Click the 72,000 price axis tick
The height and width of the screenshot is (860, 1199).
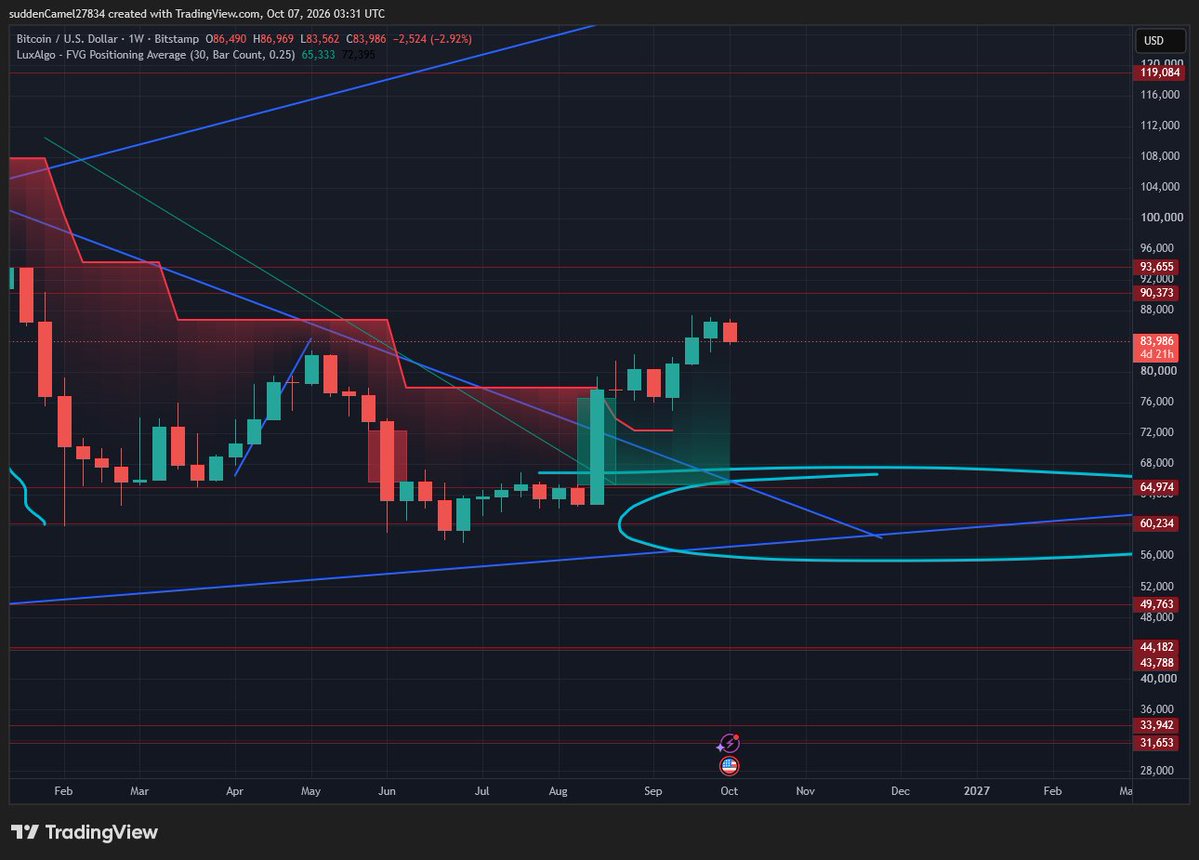coord(1157,432)
